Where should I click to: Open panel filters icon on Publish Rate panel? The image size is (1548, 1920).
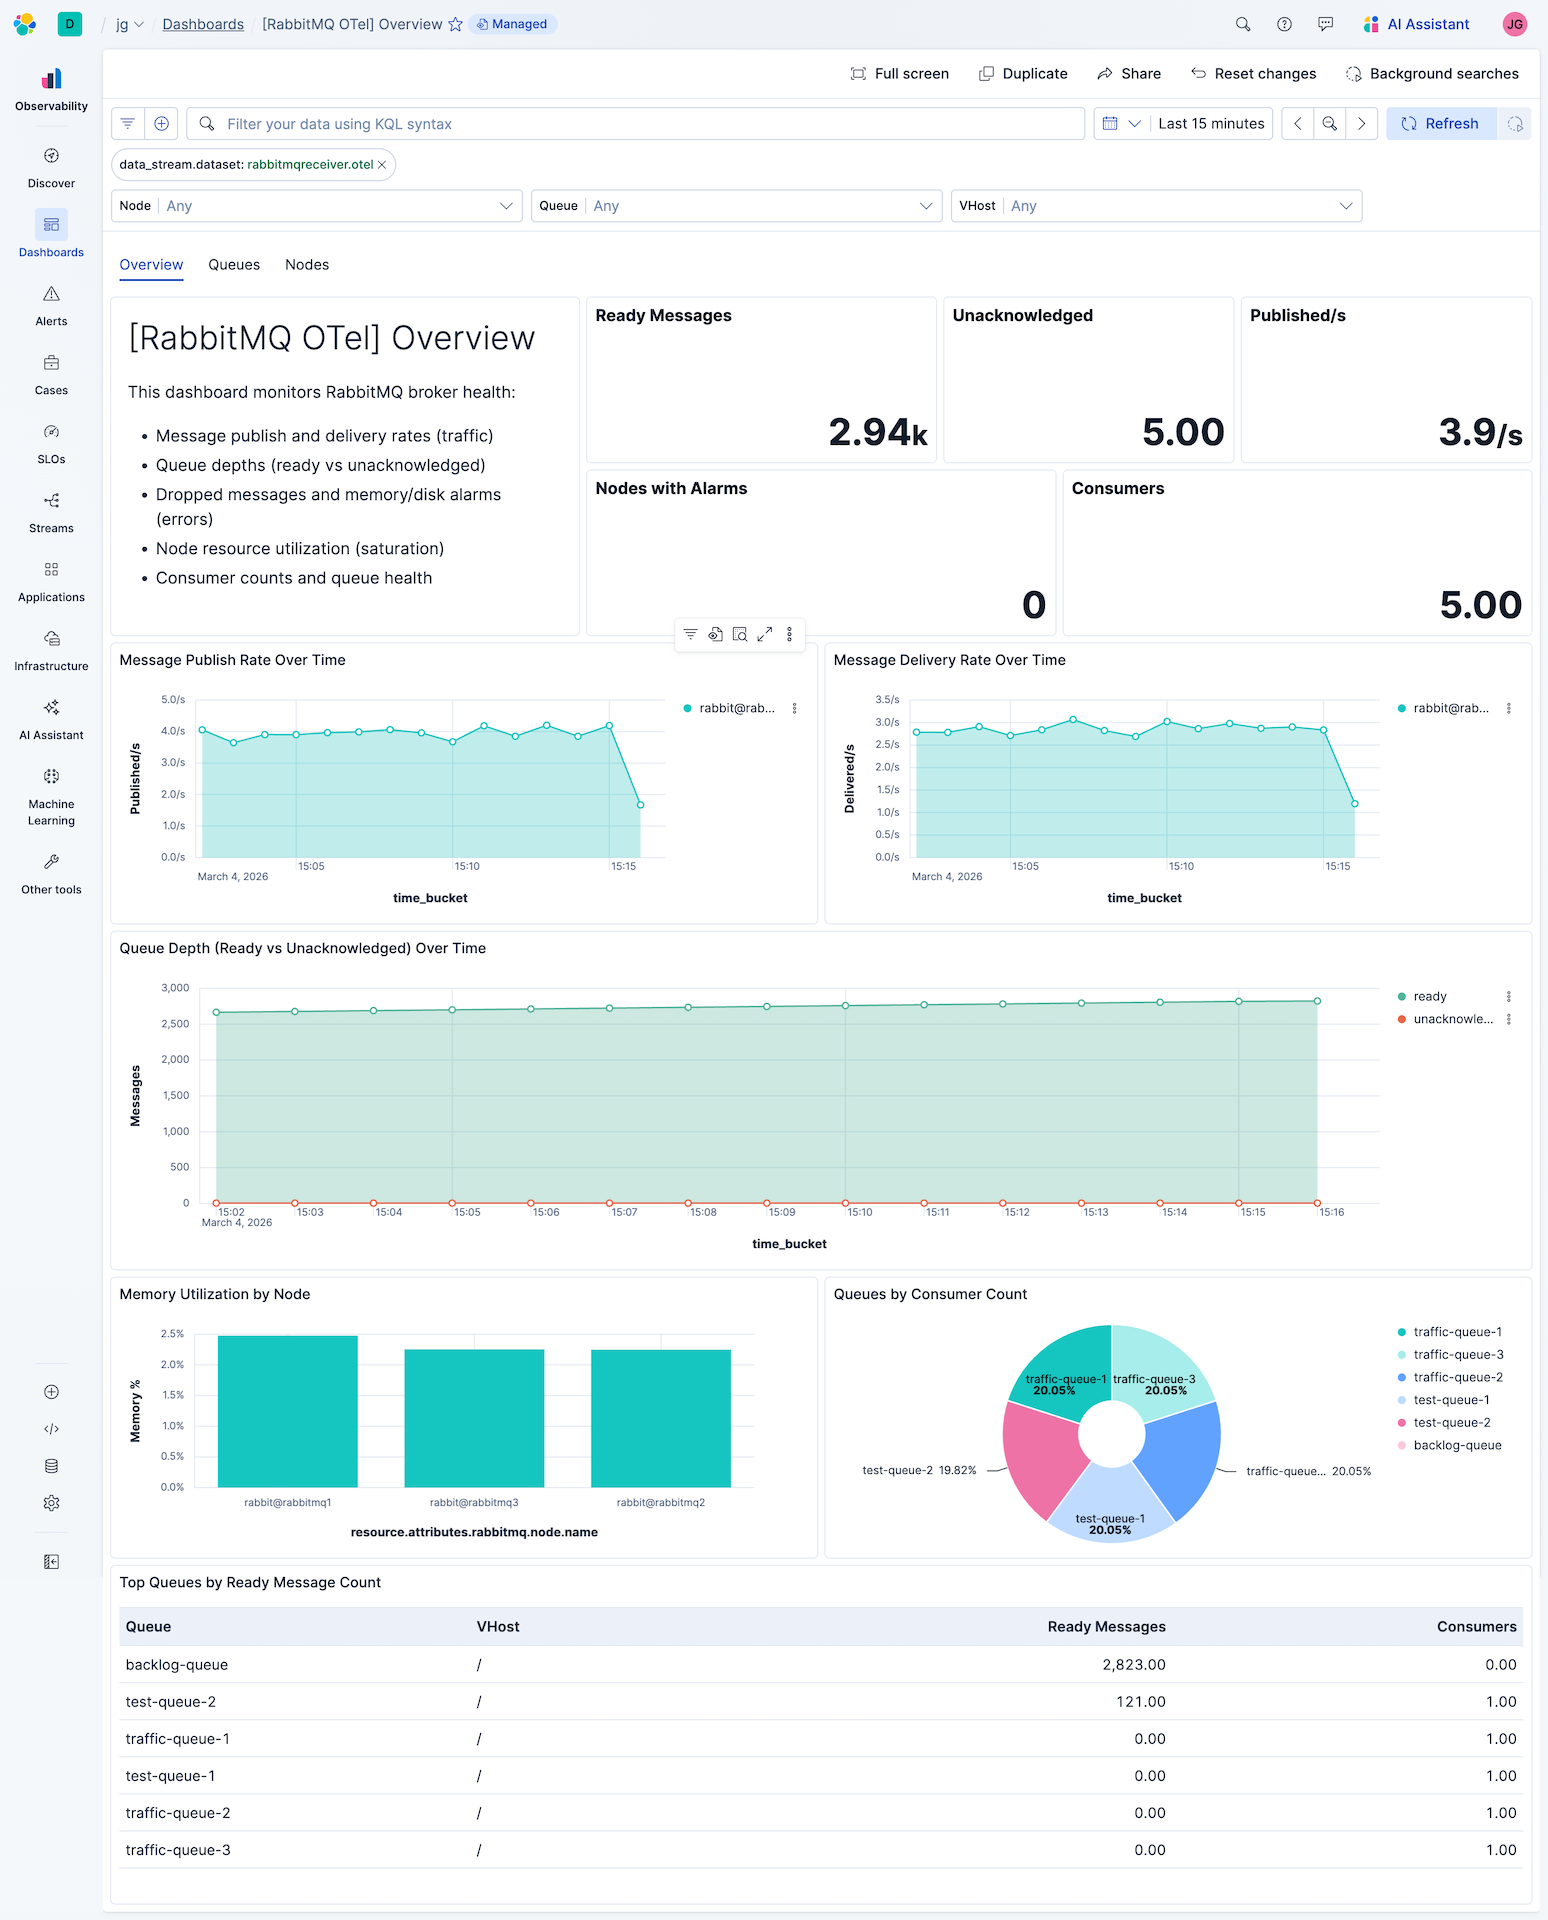690,634
